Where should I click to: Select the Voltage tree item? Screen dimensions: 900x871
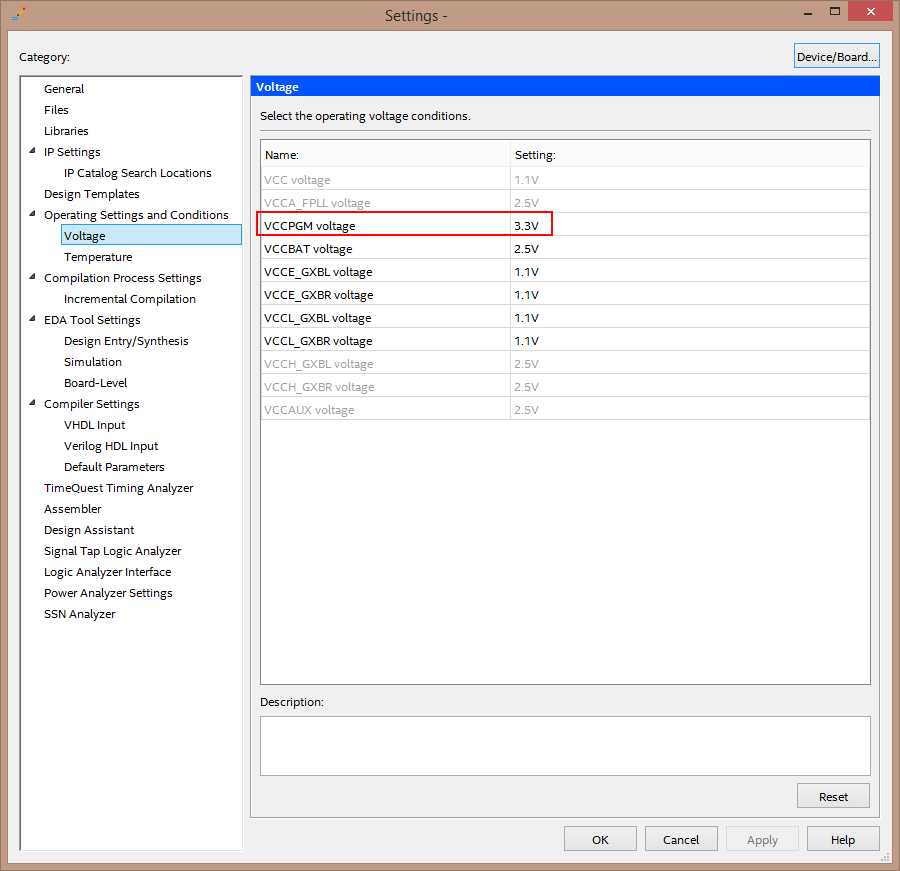pyautogui.click(x=152, y=235)
